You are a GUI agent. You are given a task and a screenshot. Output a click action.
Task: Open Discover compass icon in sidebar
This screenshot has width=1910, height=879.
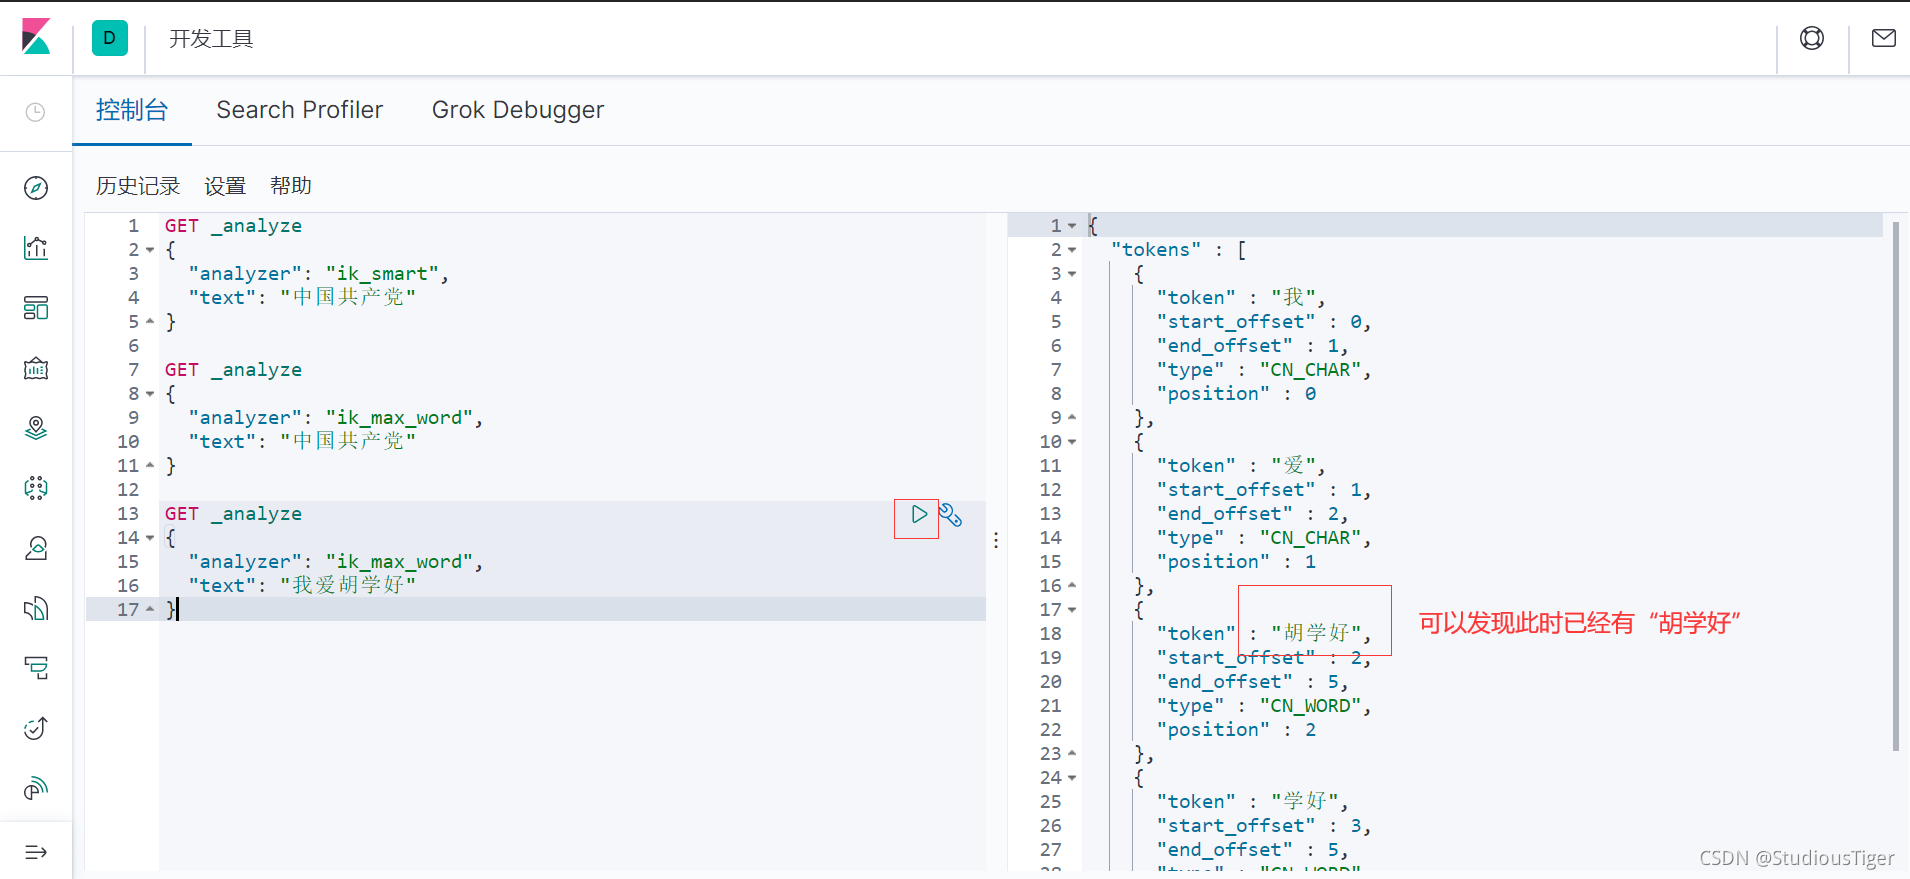[x=36, y=188]
